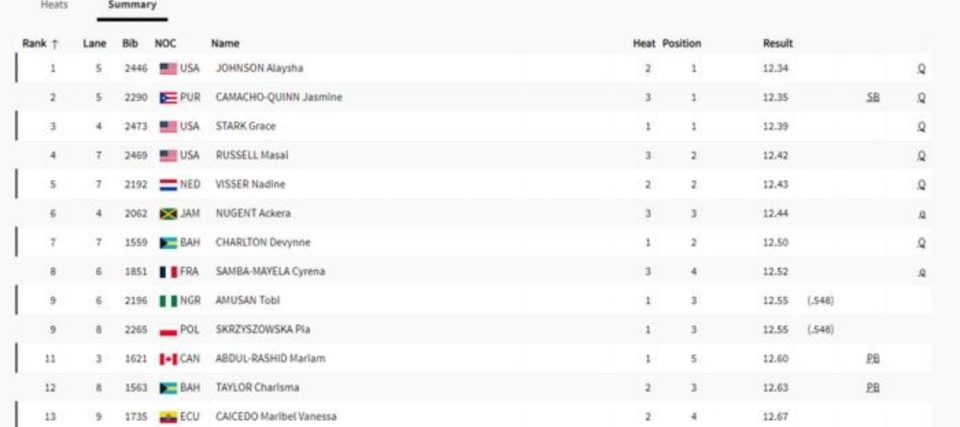Click the France flag icon
960x427 pixels.
[x=168, y=272]
